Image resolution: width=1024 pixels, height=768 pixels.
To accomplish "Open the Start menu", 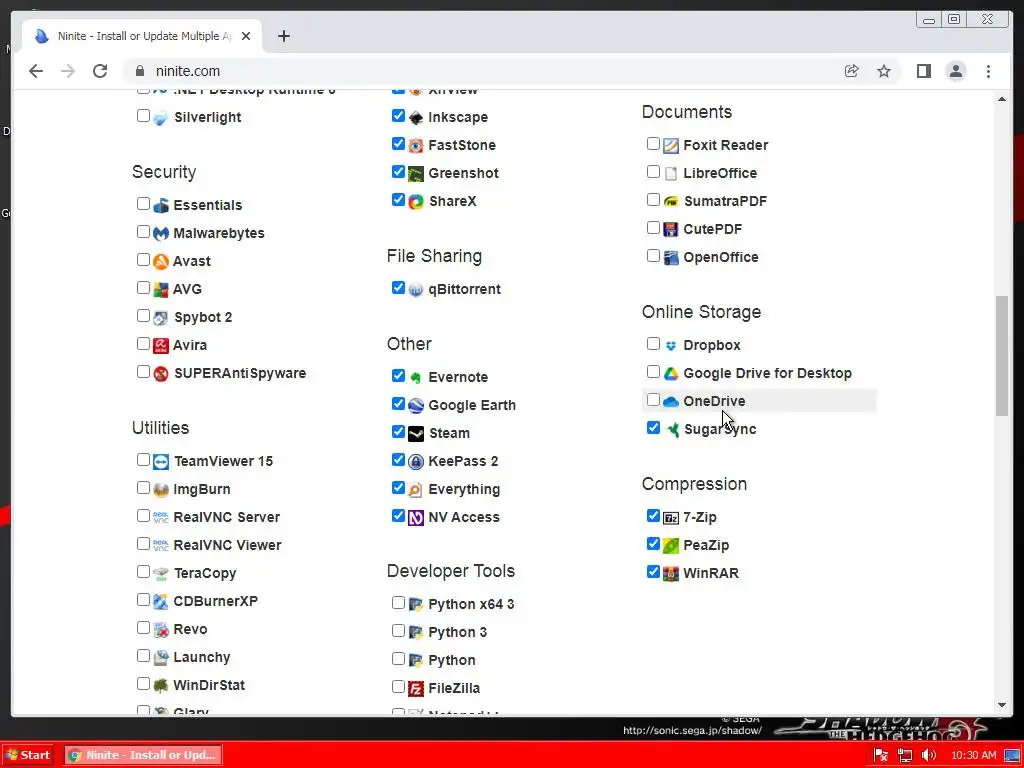I will [28, 756].
